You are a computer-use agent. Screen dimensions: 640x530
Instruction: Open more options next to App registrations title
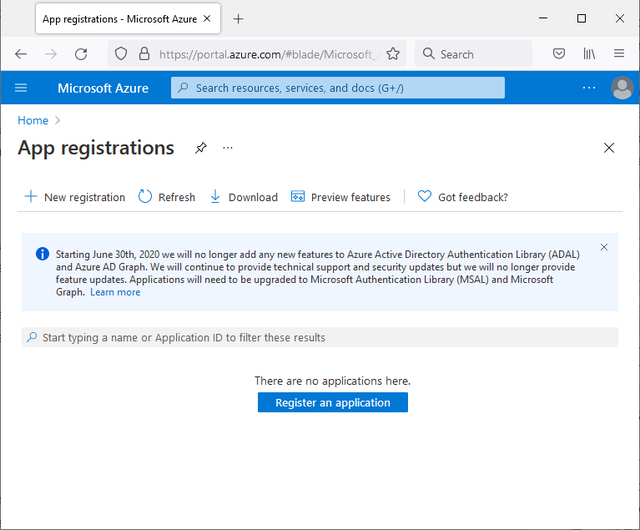point(227,148)
